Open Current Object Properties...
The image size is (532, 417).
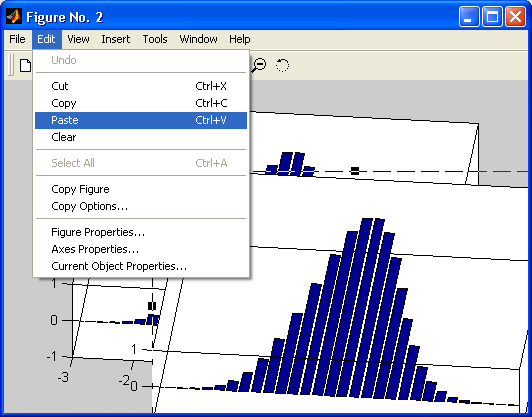141,266
